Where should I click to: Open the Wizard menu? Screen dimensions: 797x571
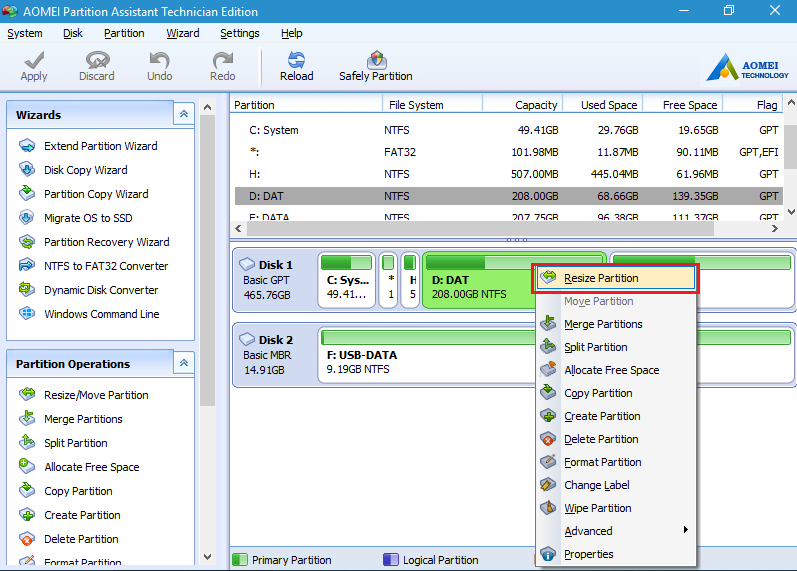182,33
